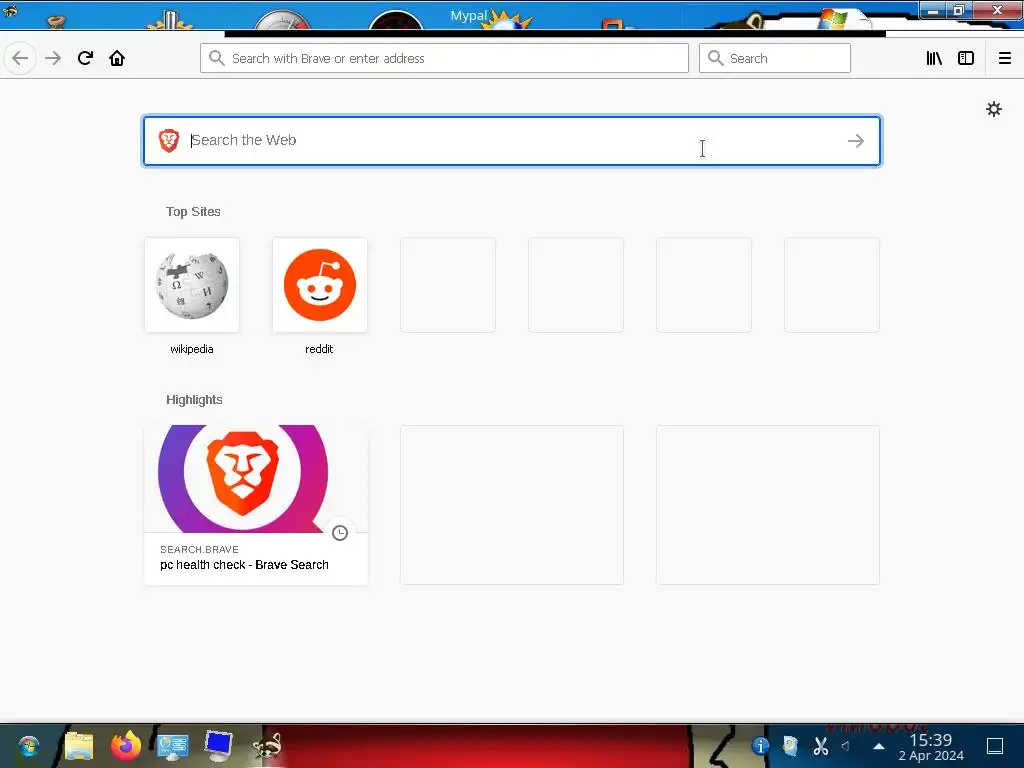Image resolution: width=1024 pixels, height=768 pixels.
Task: Go back with the browser back arrow
Action: pyautogui.click(x=20, y=59)
